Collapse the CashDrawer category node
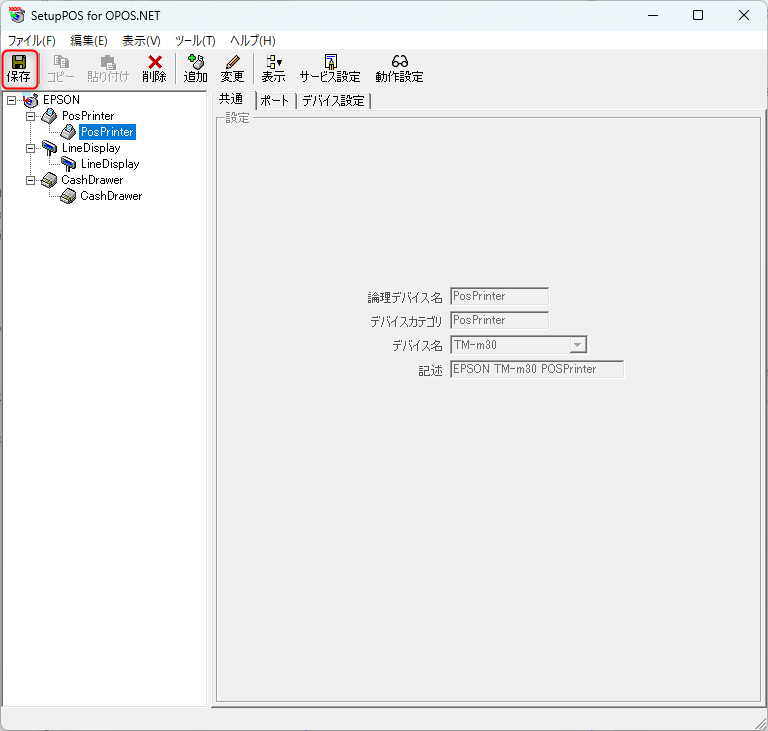The image size is (768, 731). pos(30,180)
